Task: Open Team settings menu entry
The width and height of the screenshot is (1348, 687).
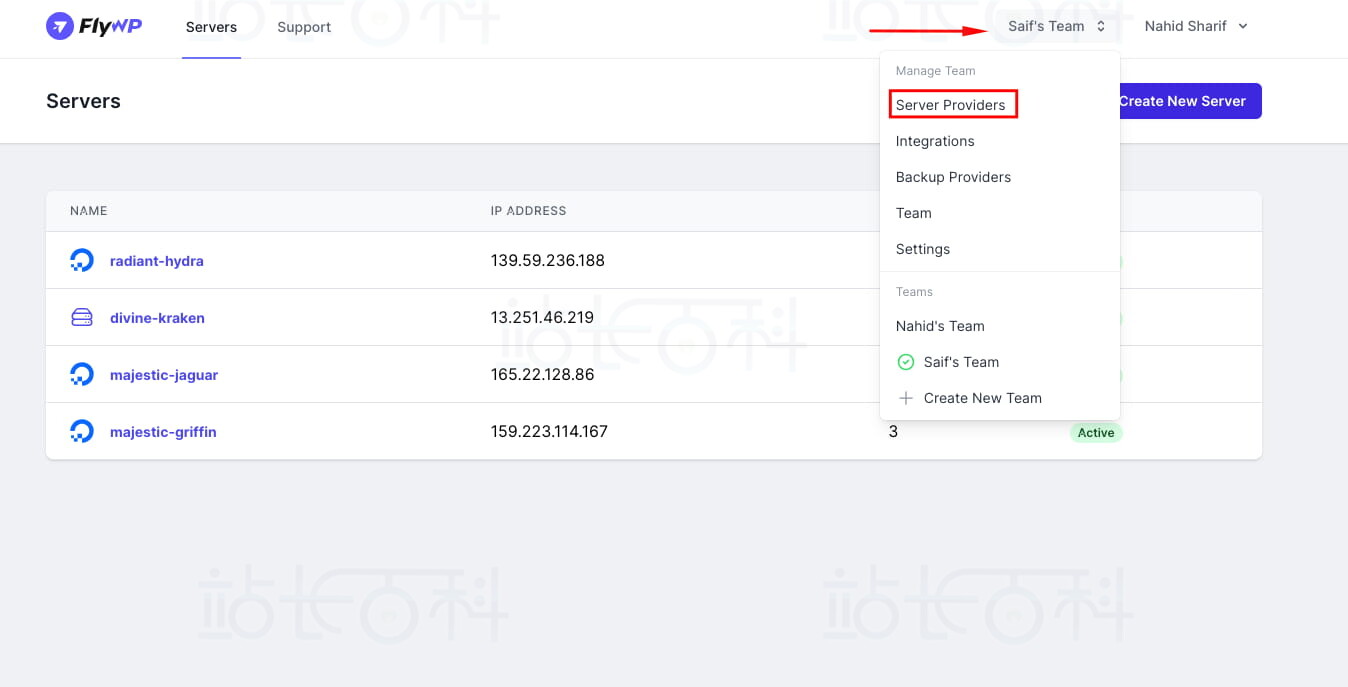Action: click(914, 213)
